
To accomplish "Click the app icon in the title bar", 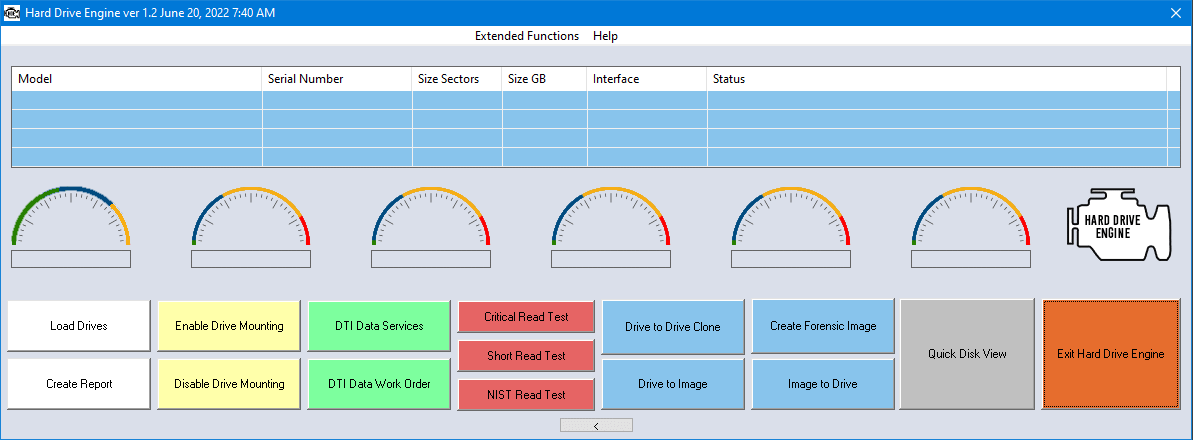I will [x=12, y=13].
